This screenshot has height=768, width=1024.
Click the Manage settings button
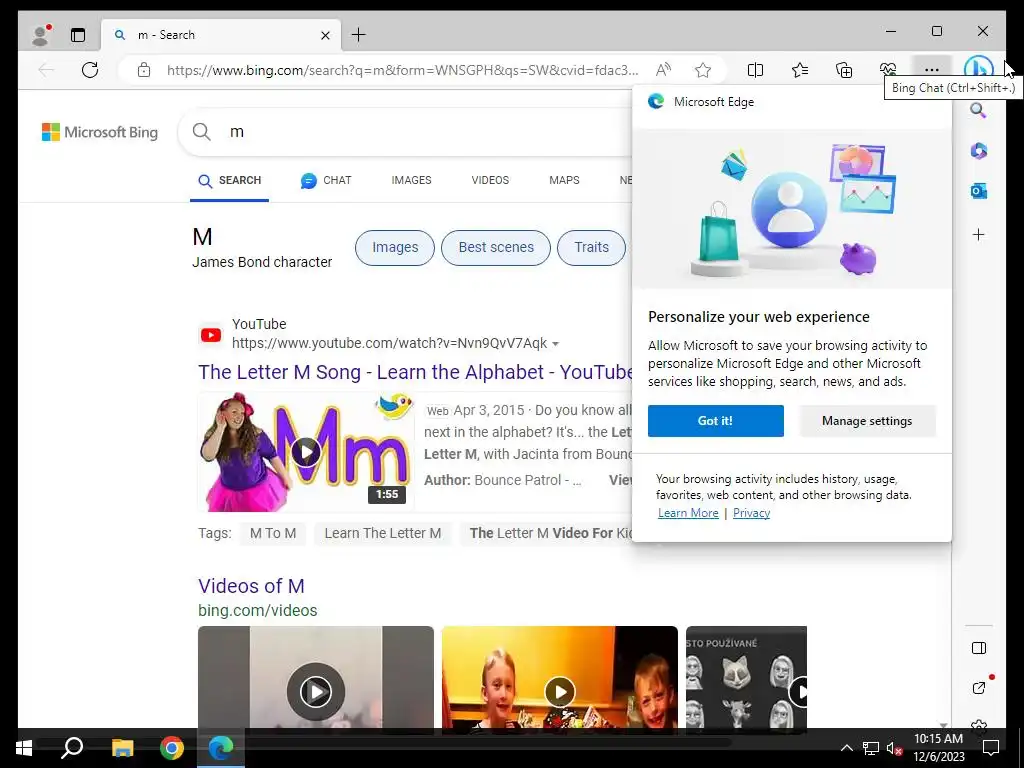(x=867, y=421)
